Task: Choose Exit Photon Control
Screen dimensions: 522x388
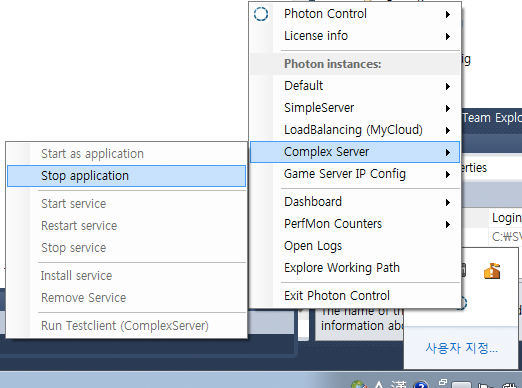Action: pos(355,296)
